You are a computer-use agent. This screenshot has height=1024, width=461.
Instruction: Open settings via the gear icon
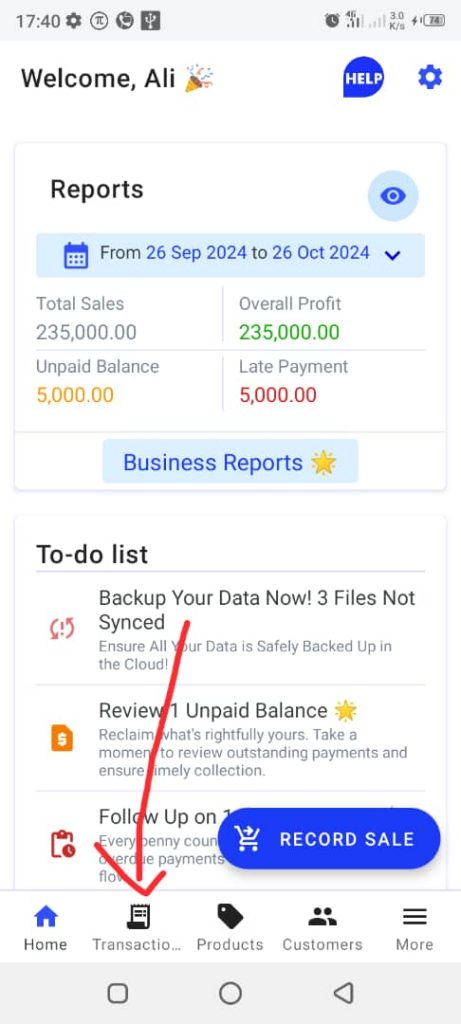pos(430,78)
